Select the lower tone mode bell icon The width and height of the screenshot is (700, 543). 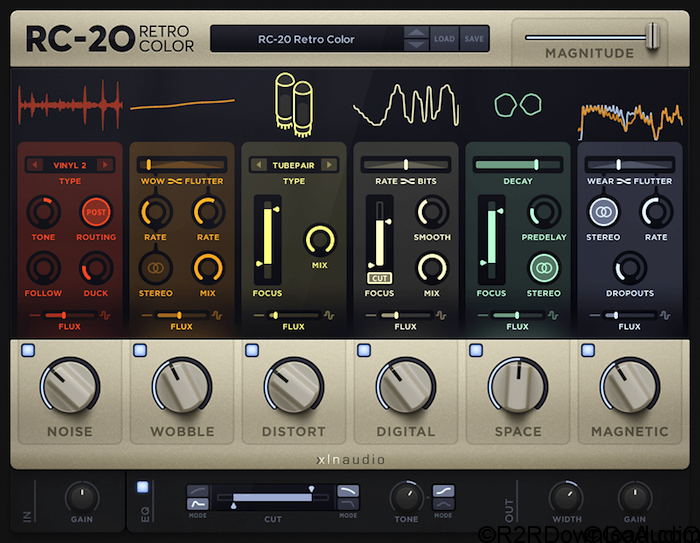[443, 504]
